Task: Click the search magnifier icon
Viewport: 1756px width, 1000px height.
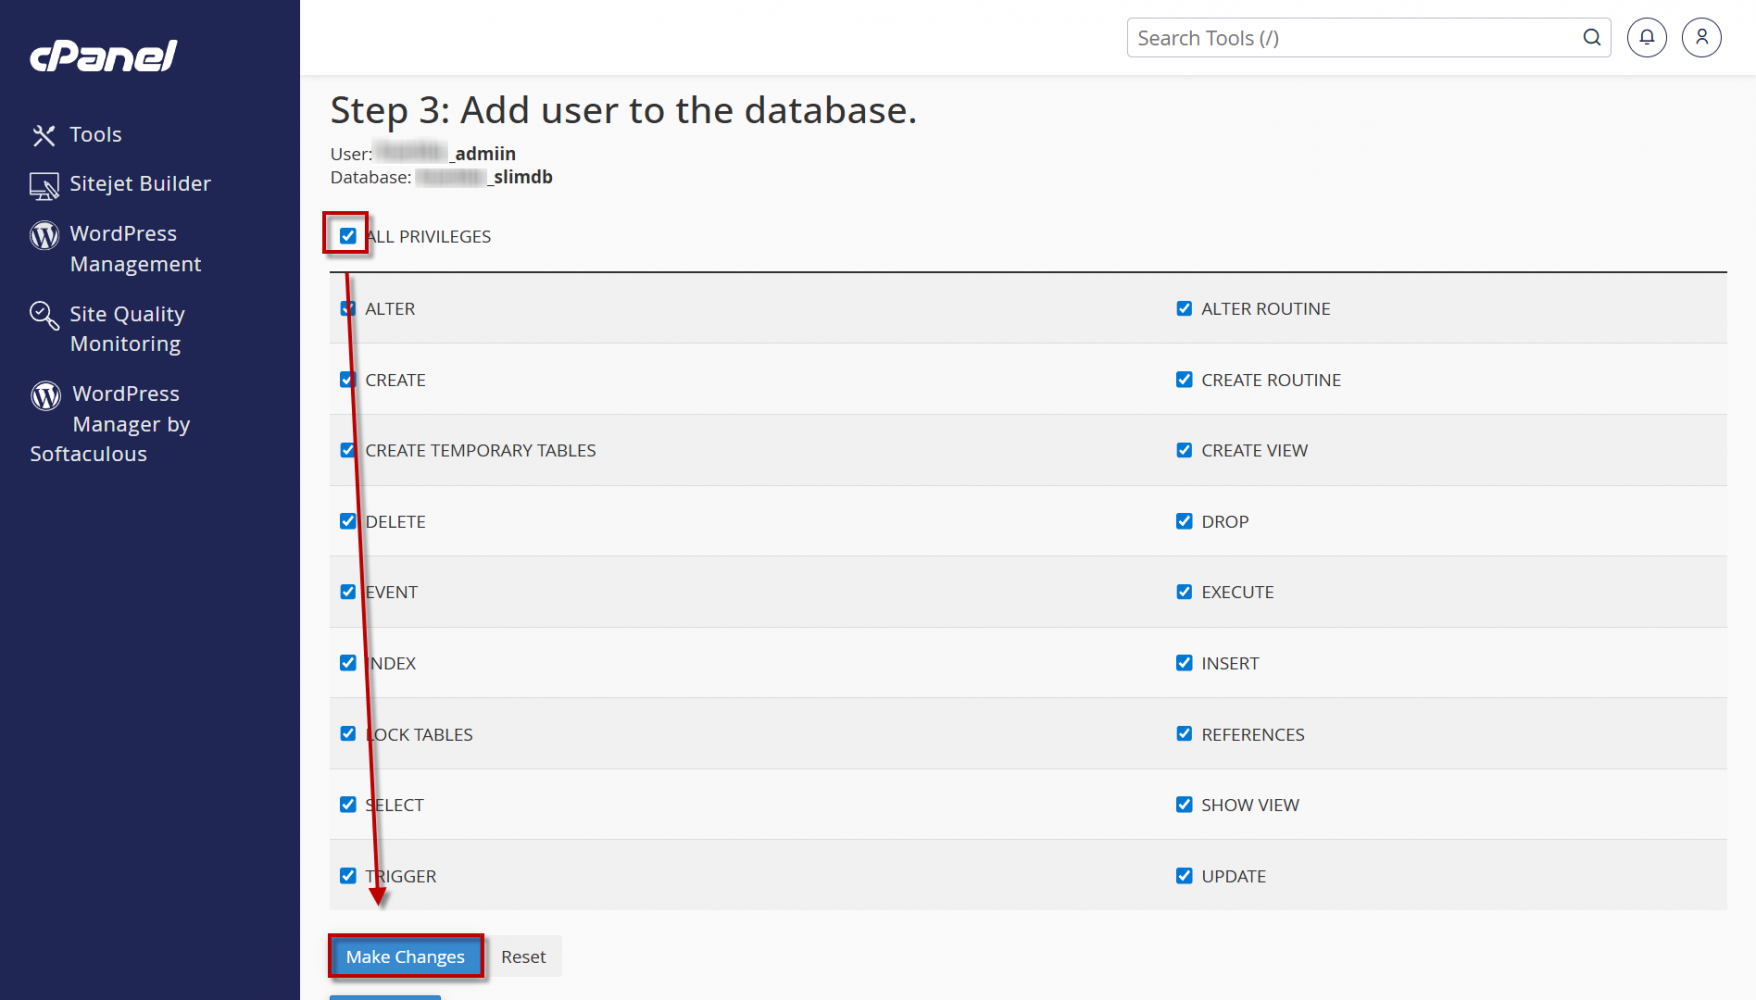Action: point(1591,38)
